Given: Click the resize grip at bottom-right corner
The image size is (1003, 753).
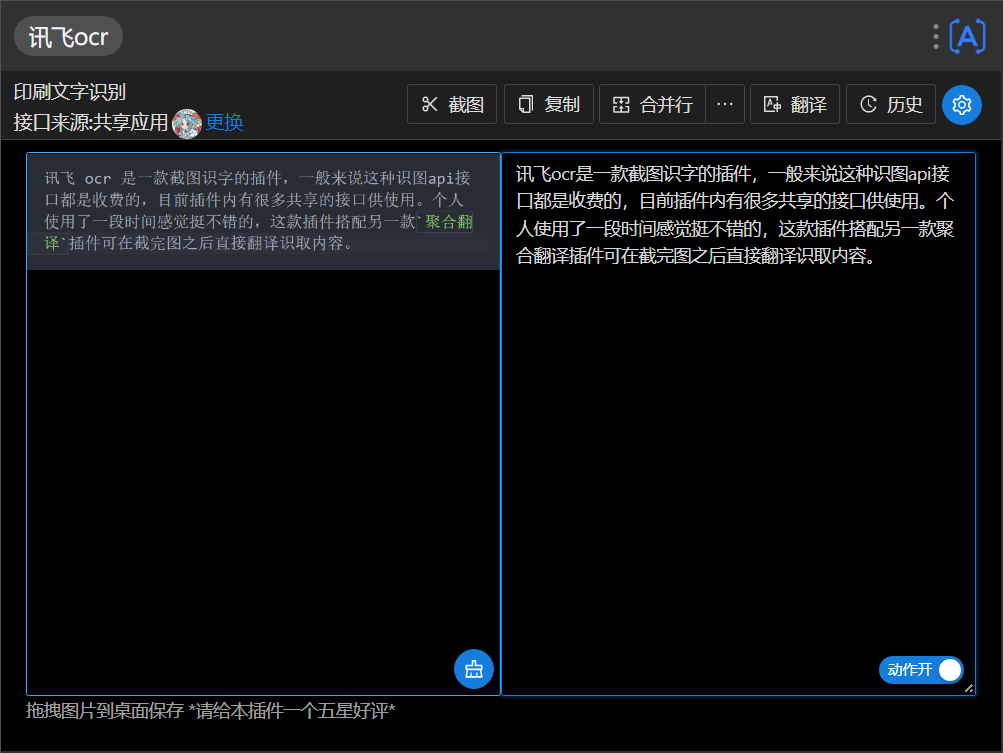Looking at the screenshot, I should (x=970, y=687).
